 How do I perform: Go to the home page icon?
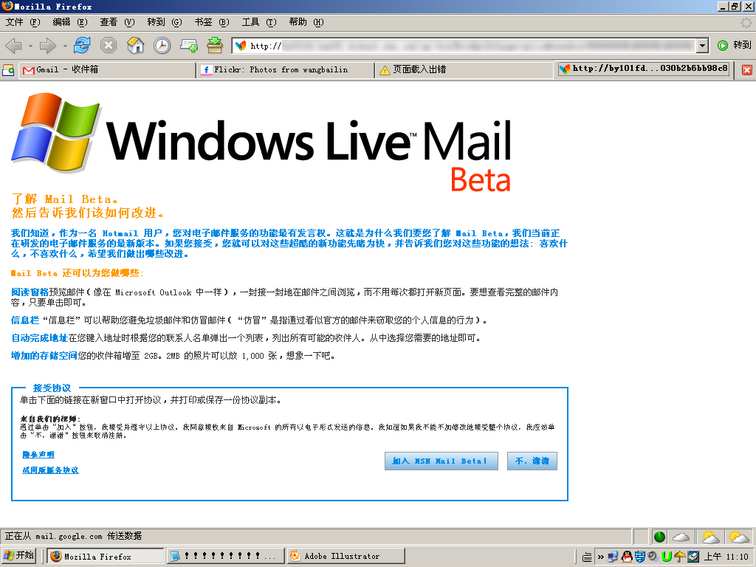(x=135, y=45)
